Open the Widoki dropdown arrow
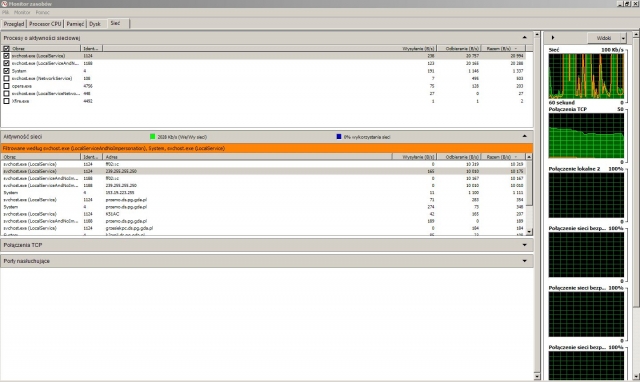This screenshot has height=382, width=640. click(623, 38)
